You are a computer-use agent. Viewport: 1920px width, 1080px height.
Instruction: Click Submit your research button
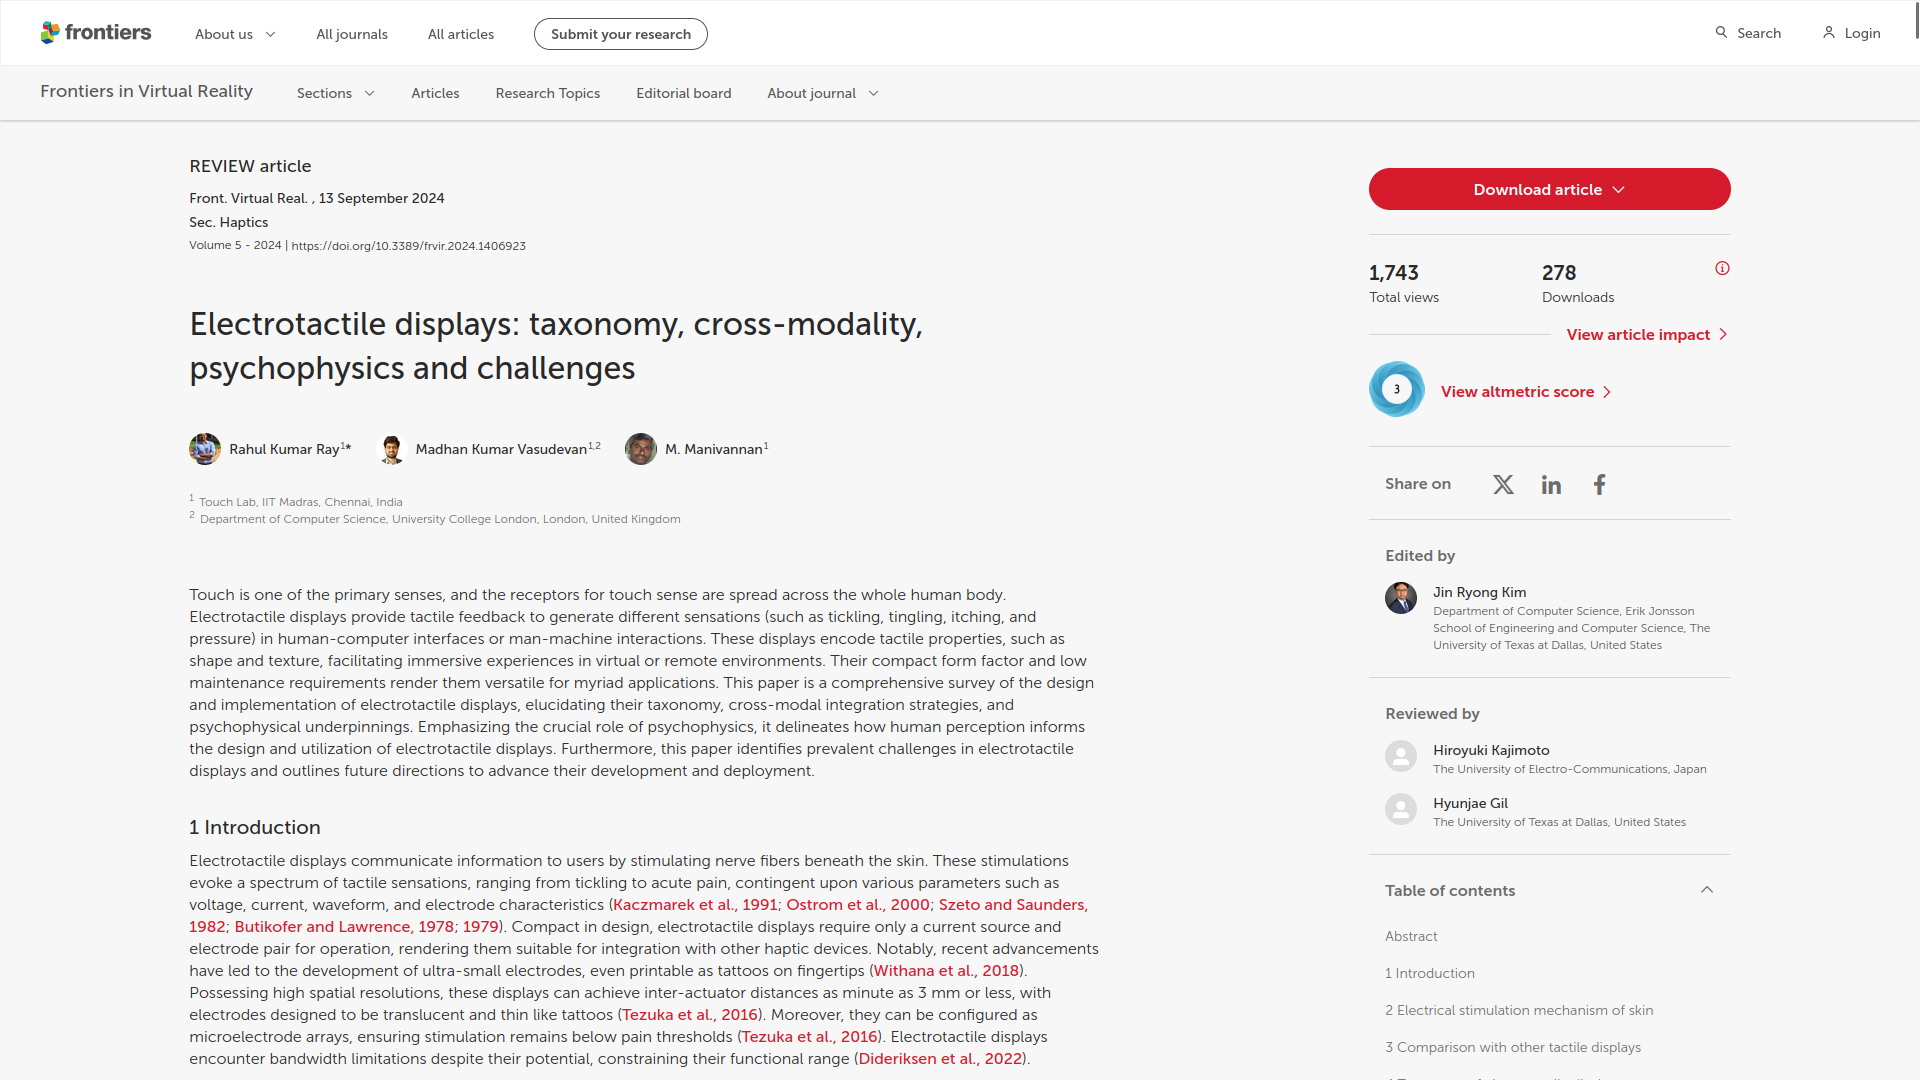(x=620, y=34)
